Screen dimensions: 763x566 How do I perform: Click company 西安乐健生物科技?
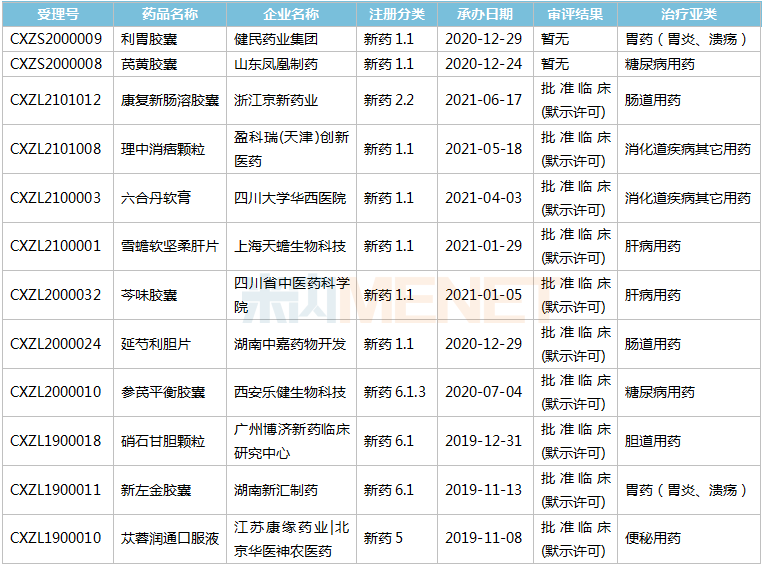point(290,392)
